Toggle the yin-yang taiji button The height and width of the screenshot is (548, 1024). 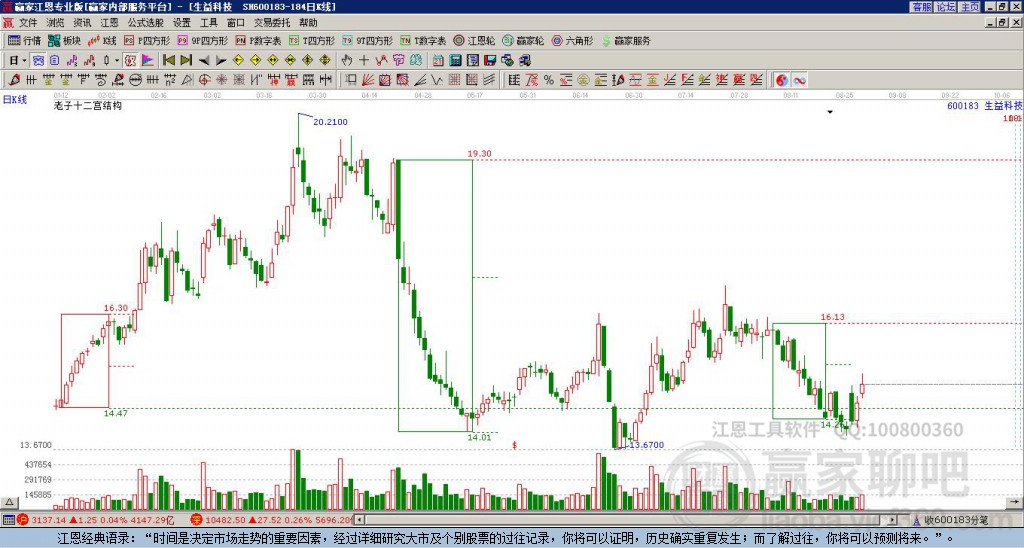click(x=782, y=80)
